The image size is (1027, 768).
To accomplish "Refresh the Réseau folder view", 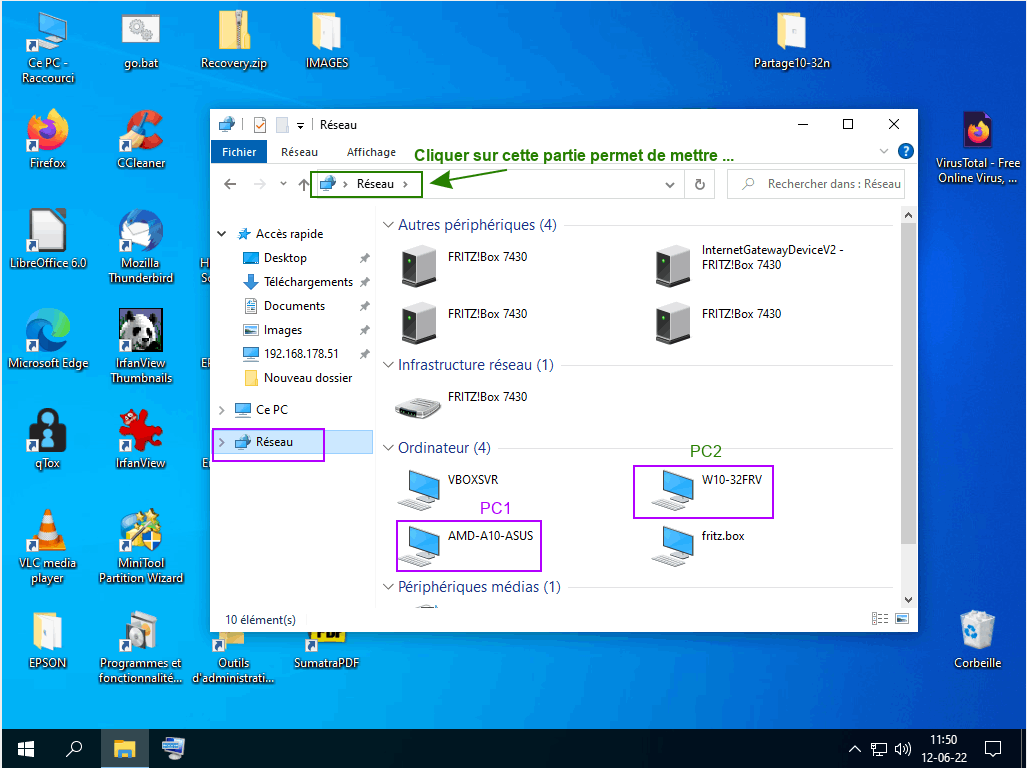I will 700,185.
